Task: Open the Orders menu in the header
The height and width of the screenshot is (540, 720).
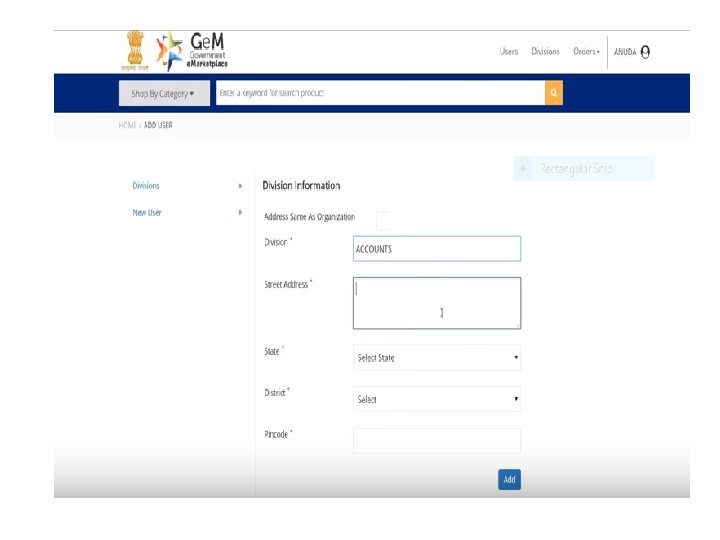Action: click(586, 51)
